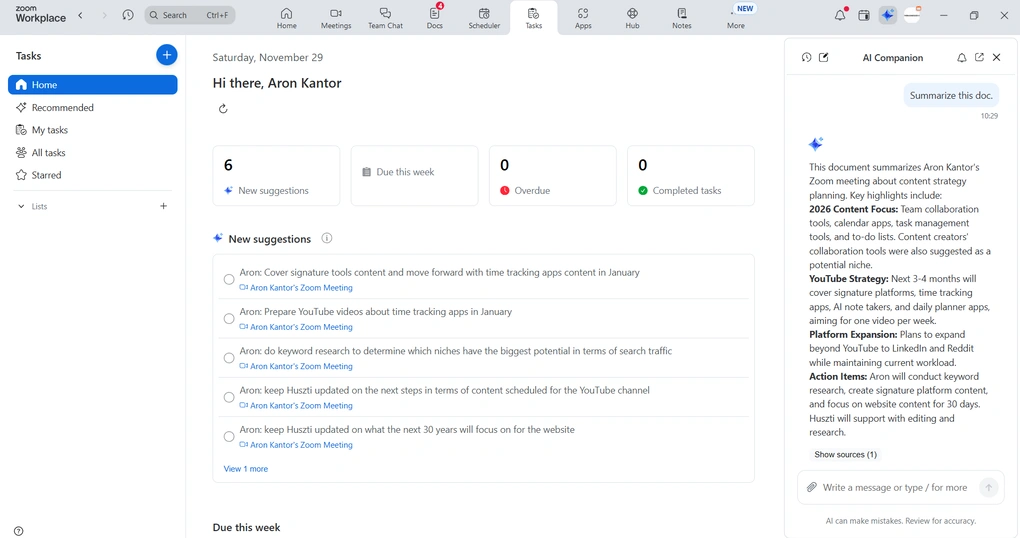Open the 6 New suggestions card

point(276,176)
